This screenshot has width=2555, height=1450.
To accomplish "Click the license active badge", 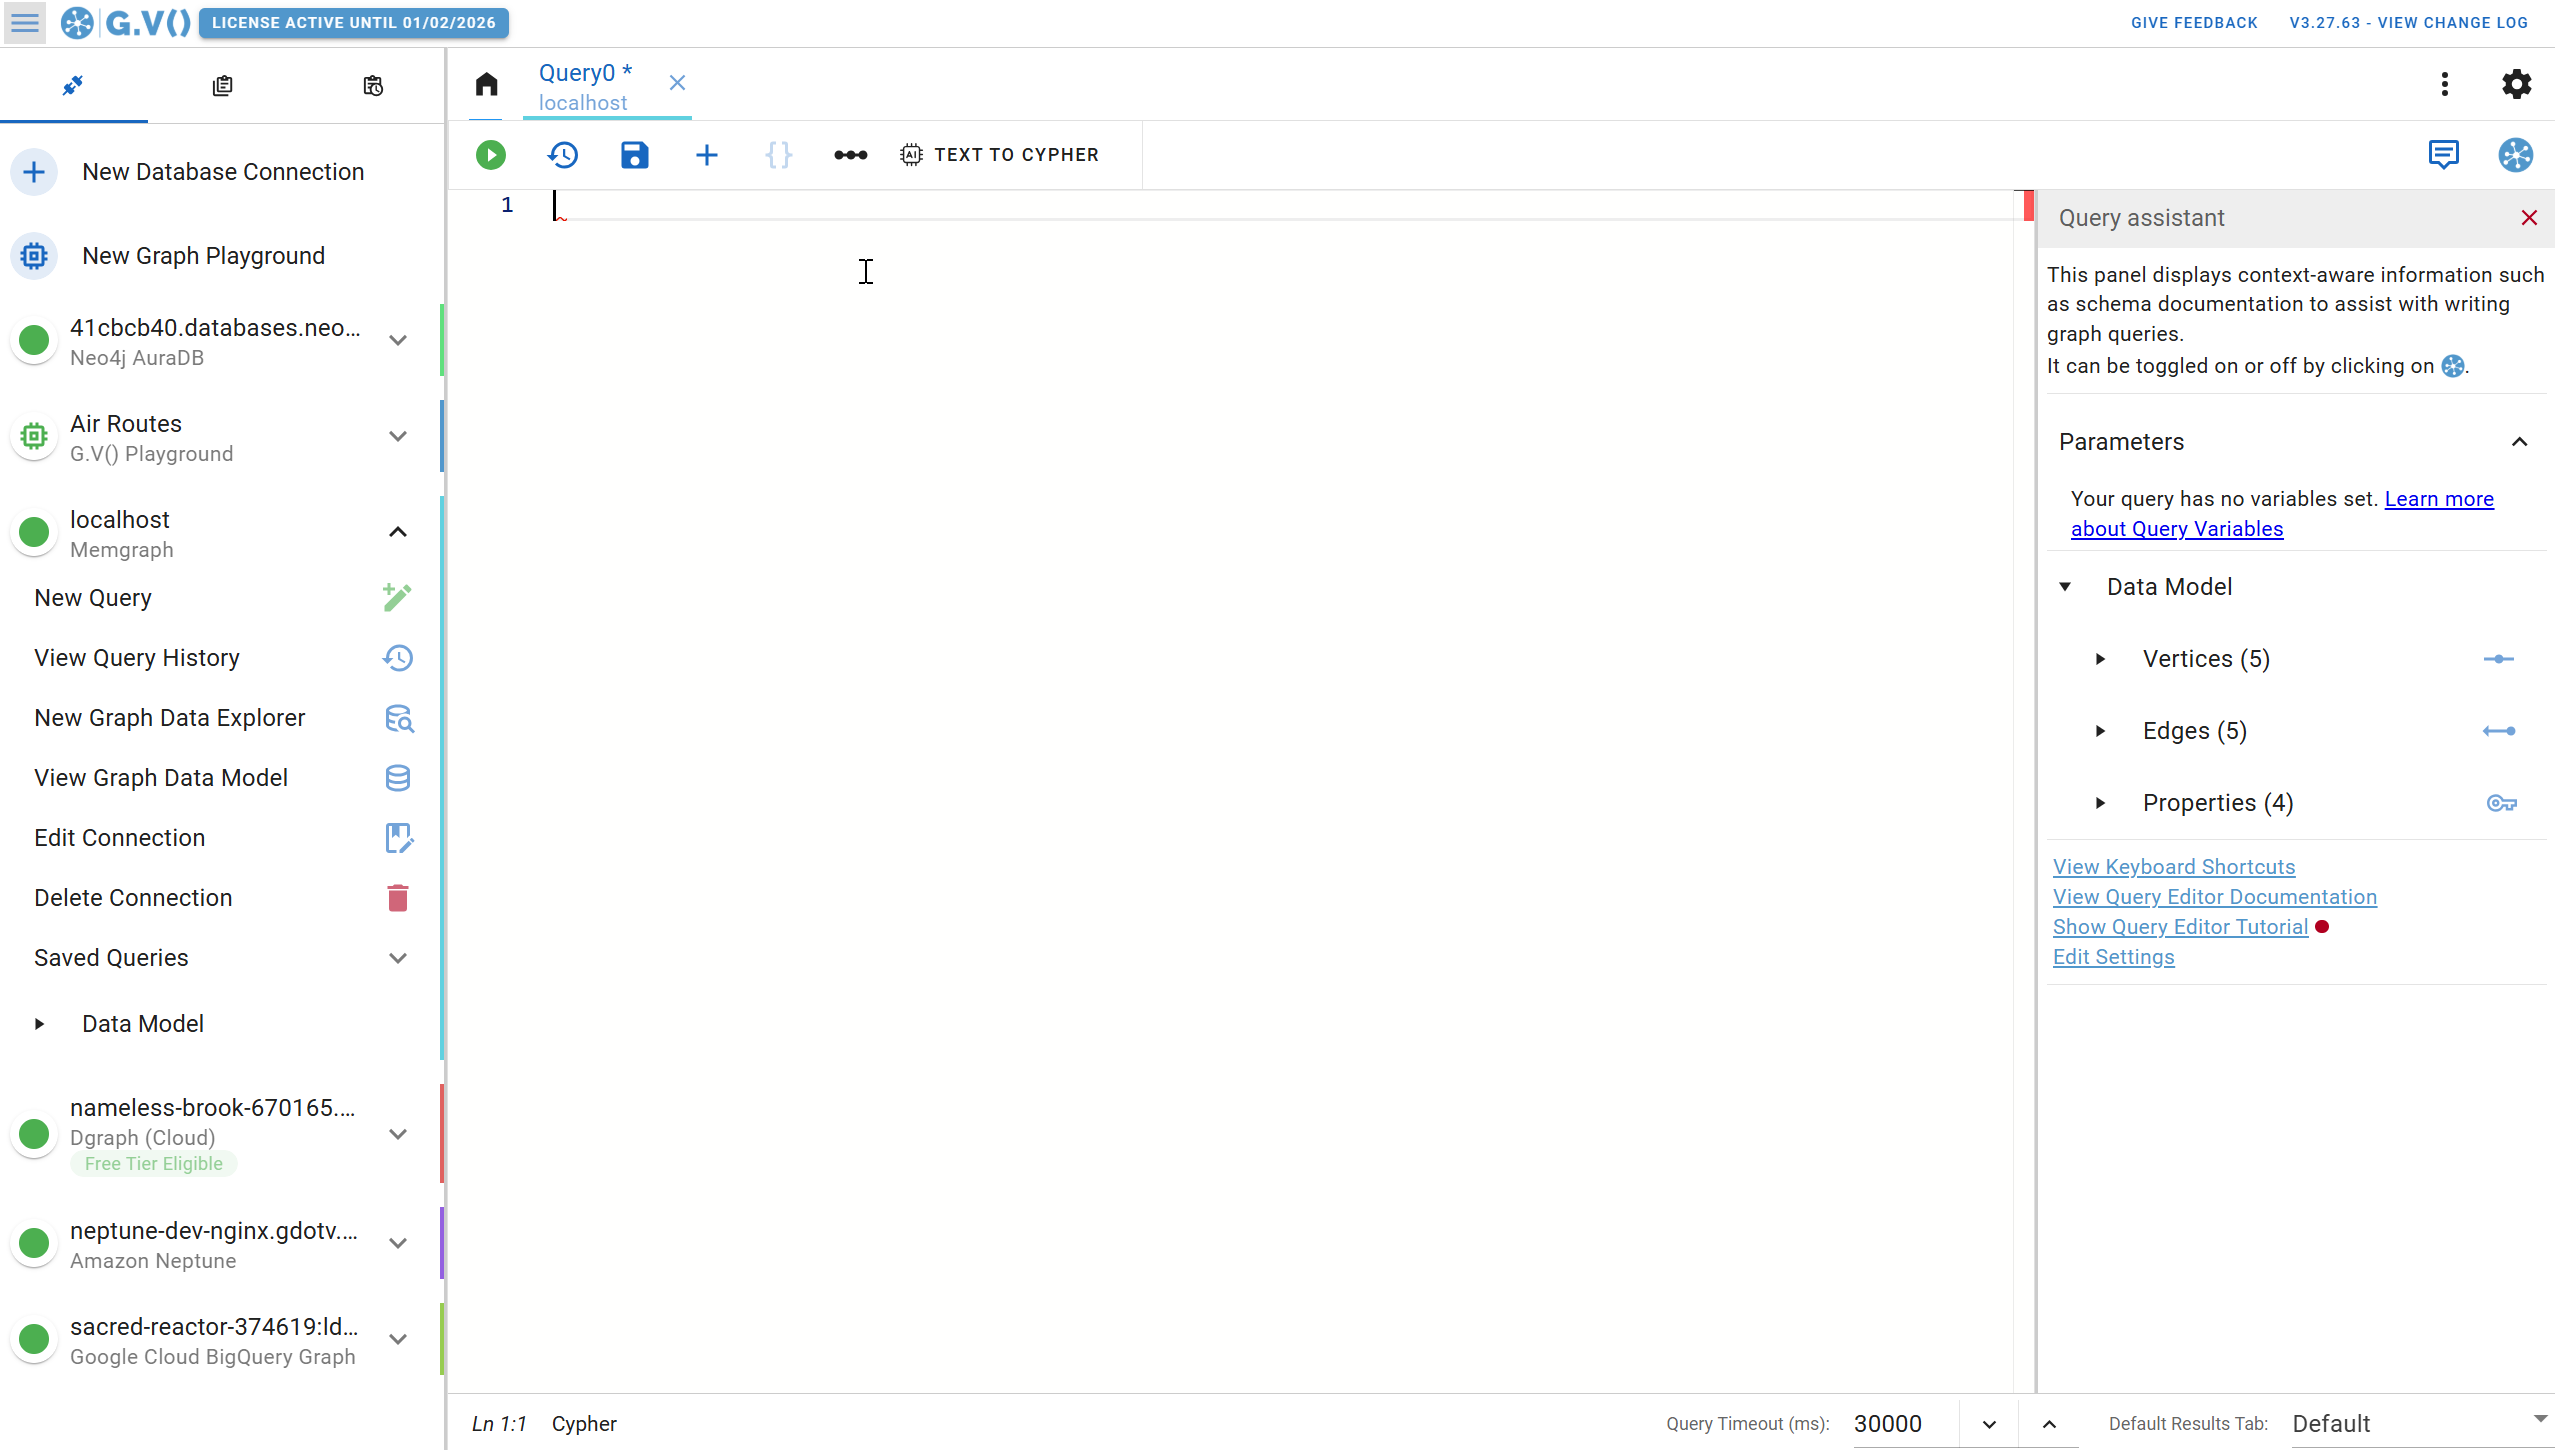I will pos(353,23).
